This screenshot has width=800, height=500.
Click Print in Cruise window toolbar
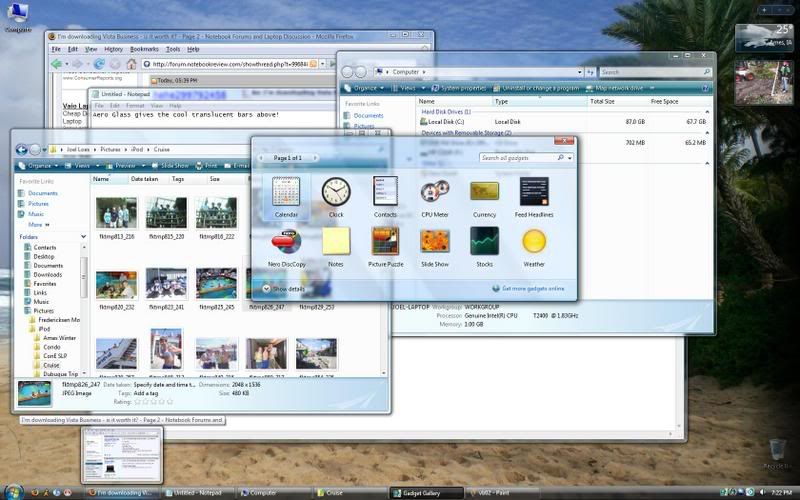coord(207,166)
